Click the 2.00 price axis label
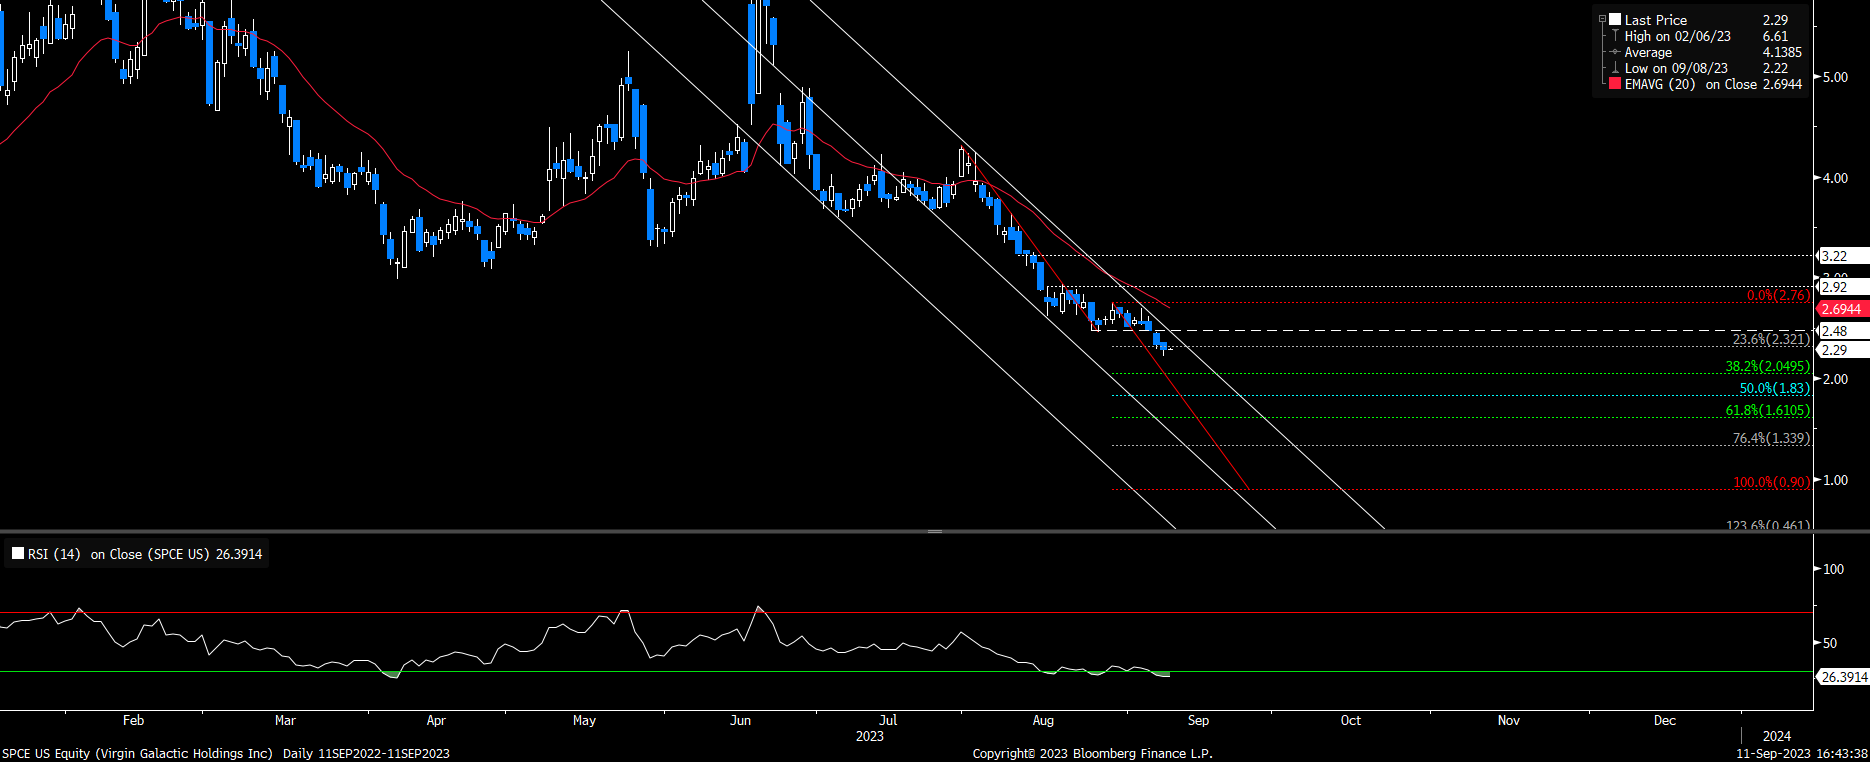The width and height of the screenshot is (1870, 762). click(x=1835, y=379)
